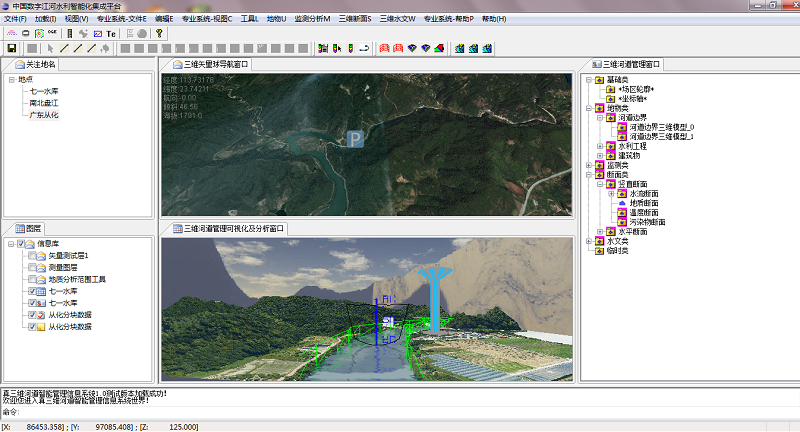This screenshot has width=800, height=432.
Task: Collapse the 河道边界 tree node
Action: 600,118
